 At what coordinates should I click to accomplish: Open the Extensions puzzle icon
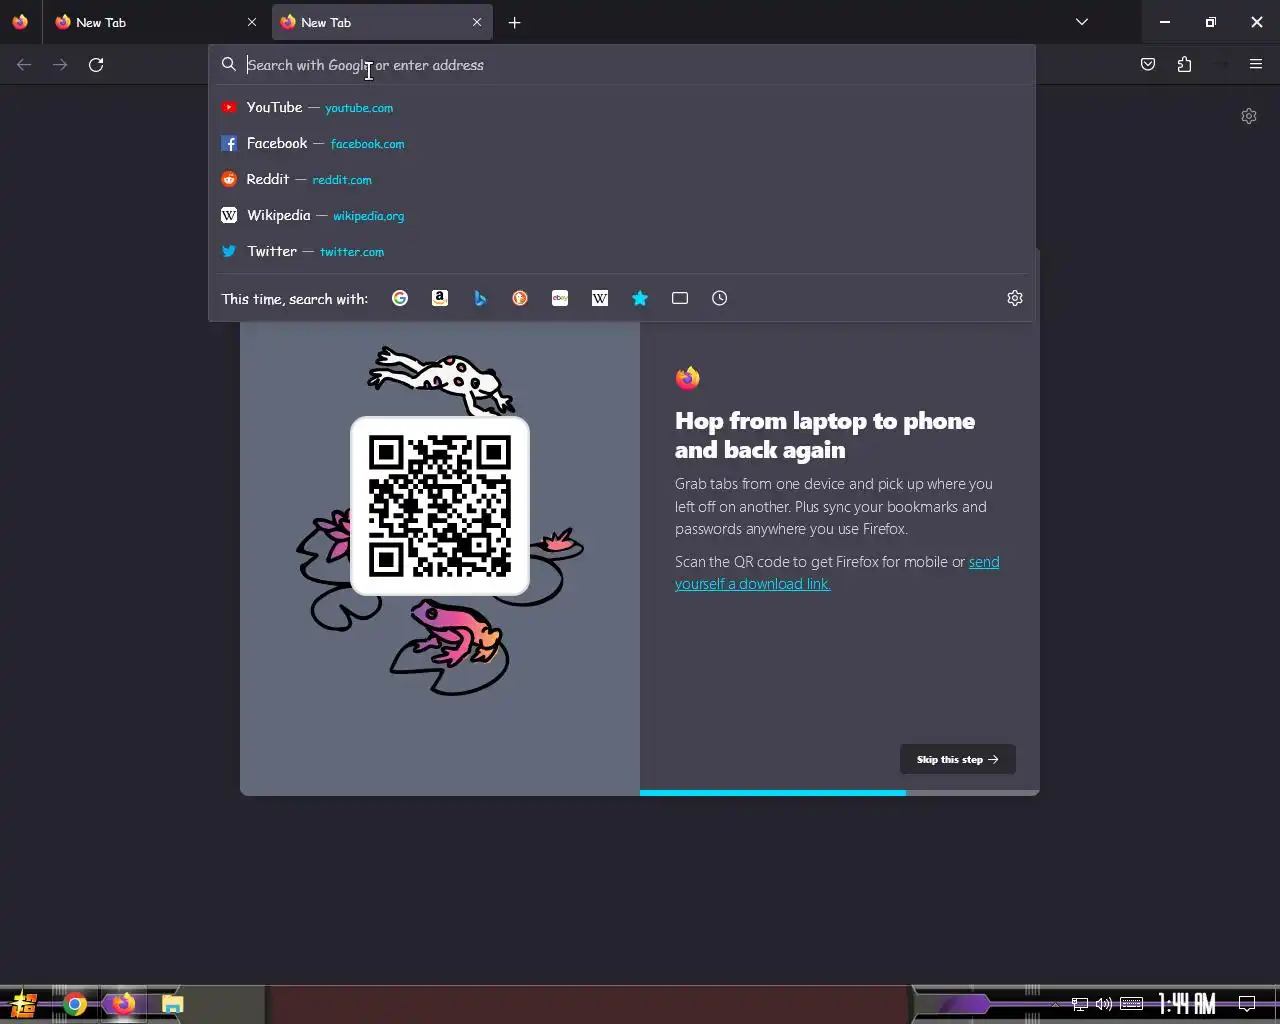tap(1185, 65)
